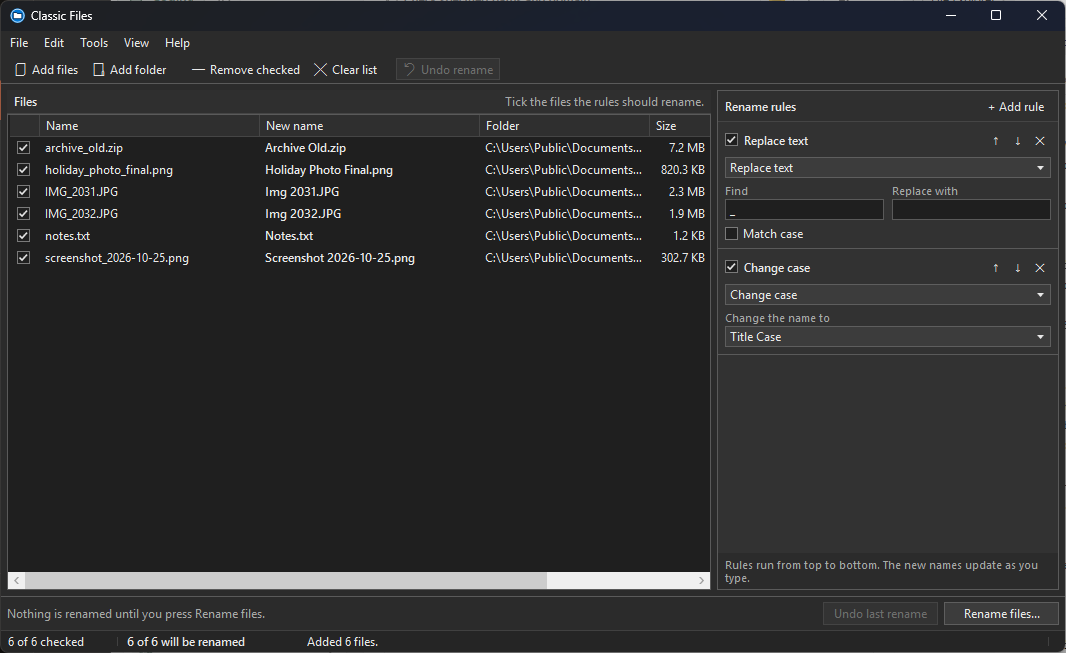Uncheck the screenshot_2026-10-25.png checkbox
Image resolution: width=1066 pixels, height=653 pixels.
(24, 258)
